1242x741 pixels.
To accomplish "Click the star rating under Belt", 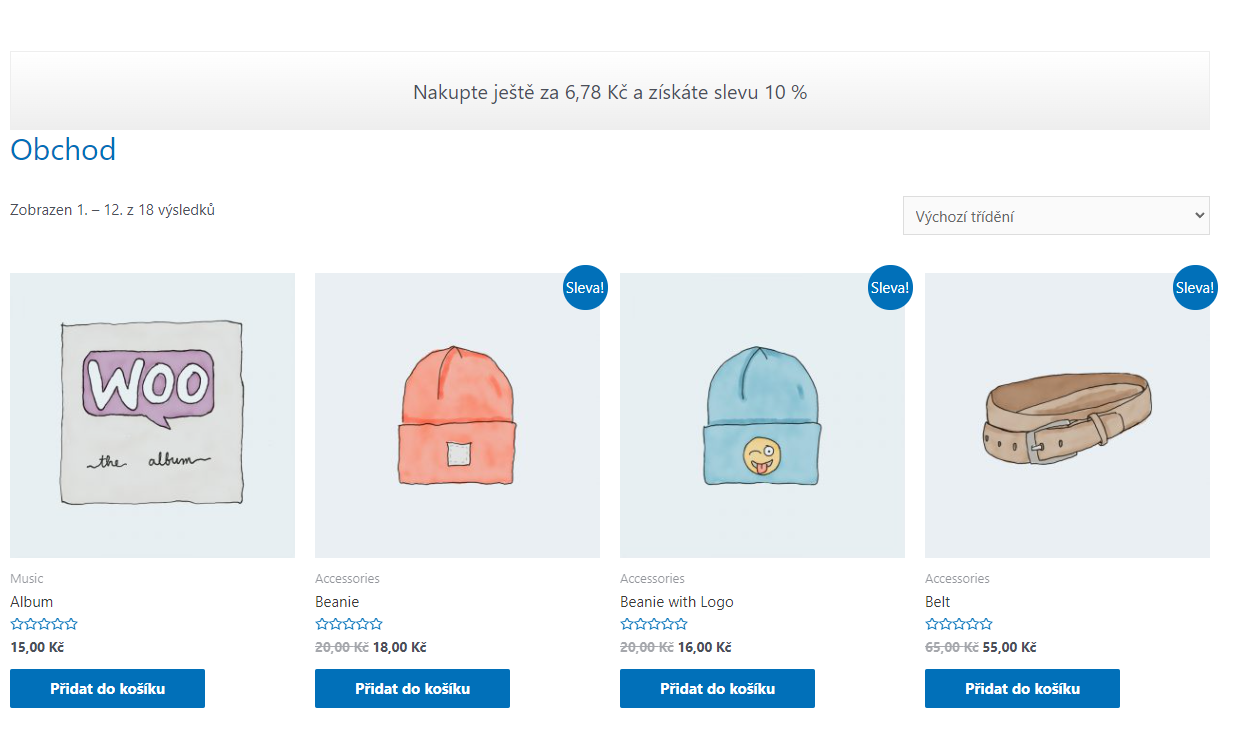I will click(959, 624).
